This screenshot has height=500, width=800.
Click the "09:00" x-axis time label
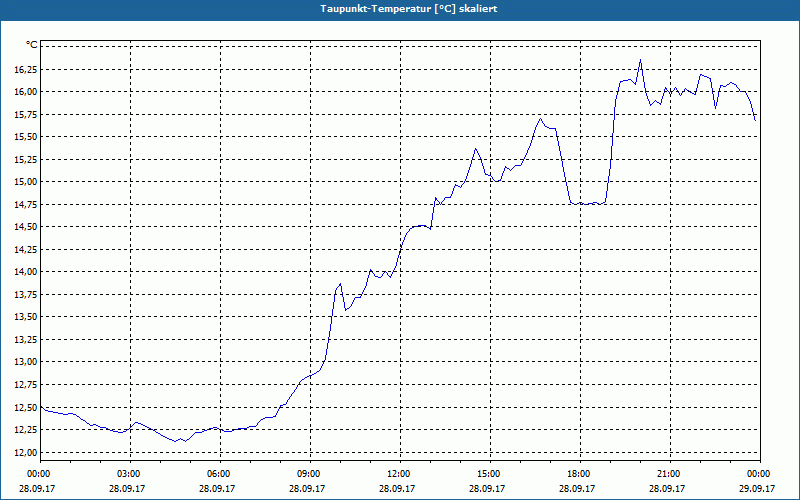[x=308, y=474]
